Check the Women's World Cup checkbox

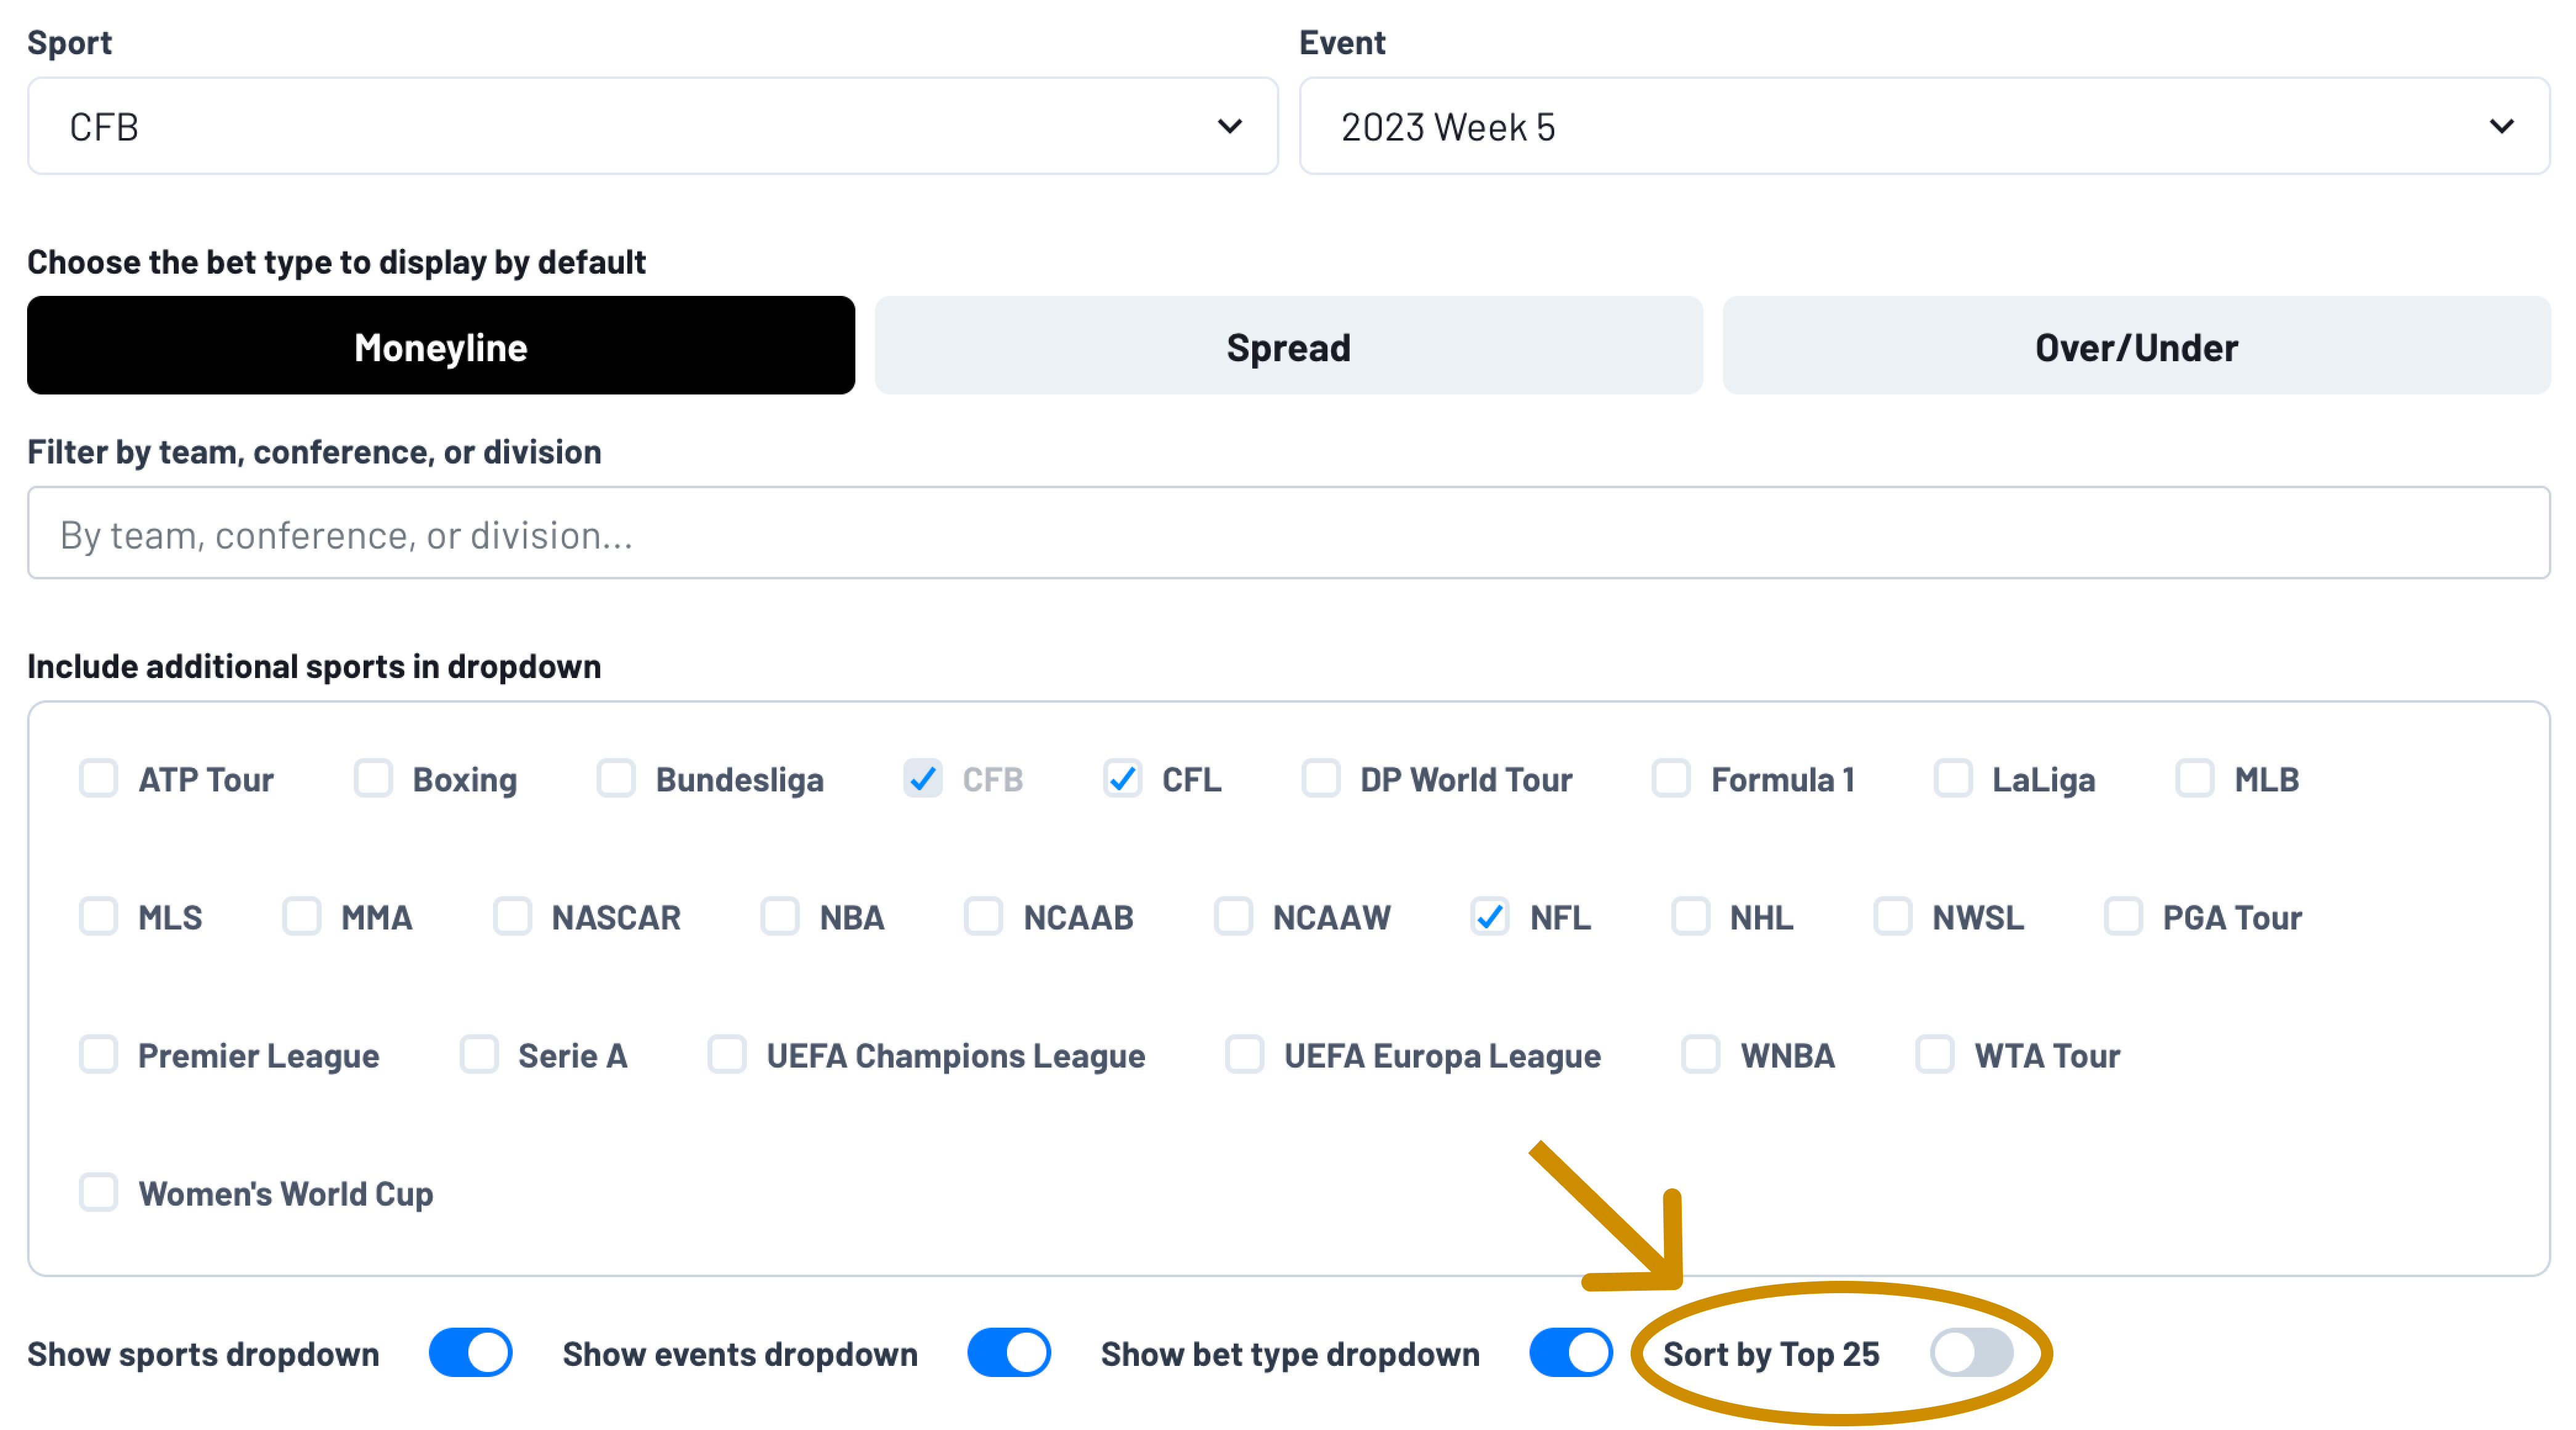[99, 1192]
